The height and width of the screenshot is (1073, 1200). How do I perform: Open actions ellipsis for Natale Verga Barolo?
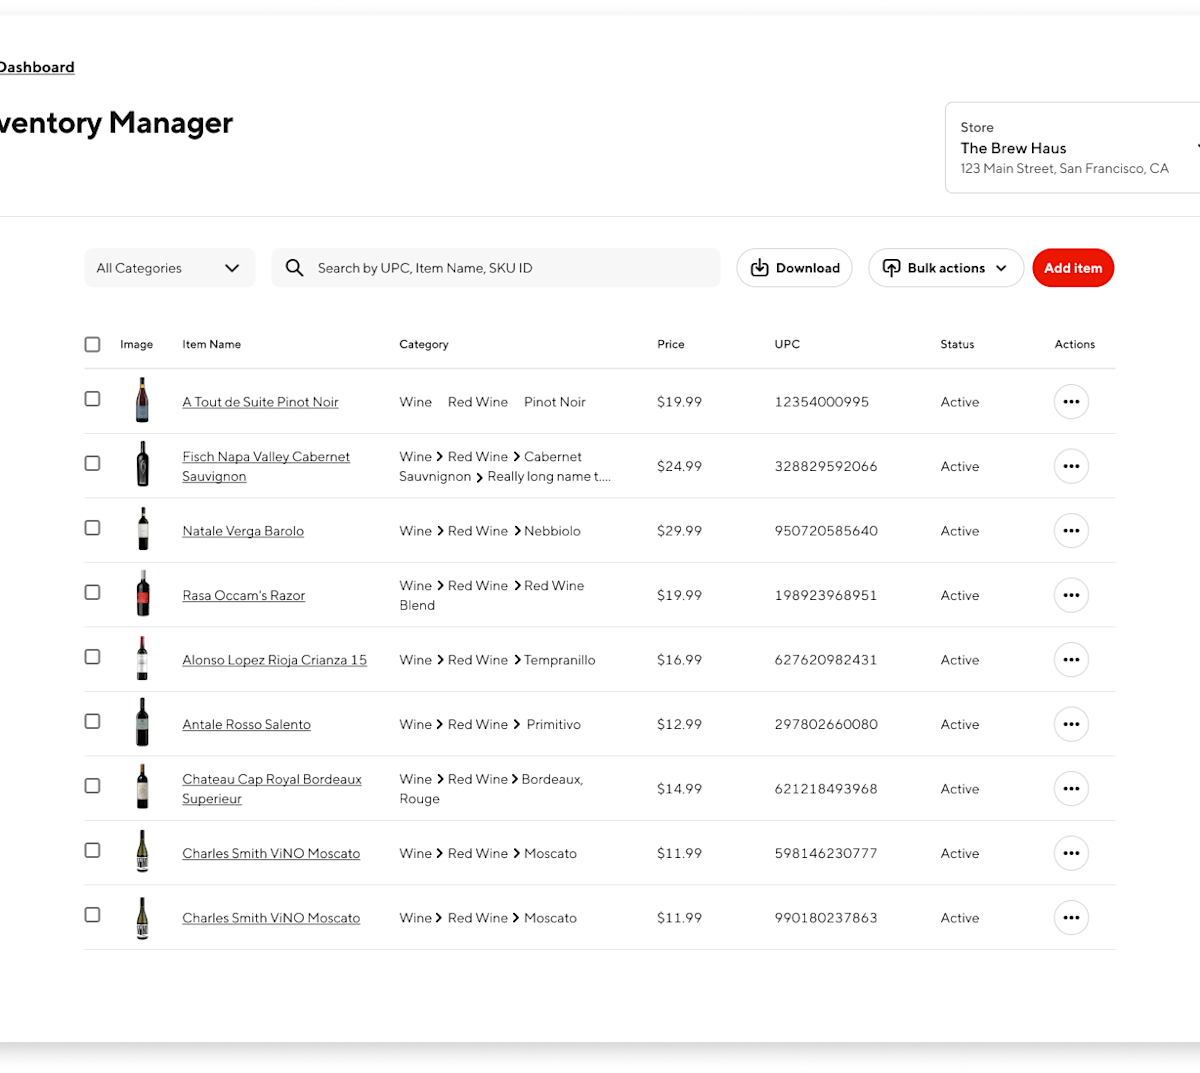coord(1071,530)
